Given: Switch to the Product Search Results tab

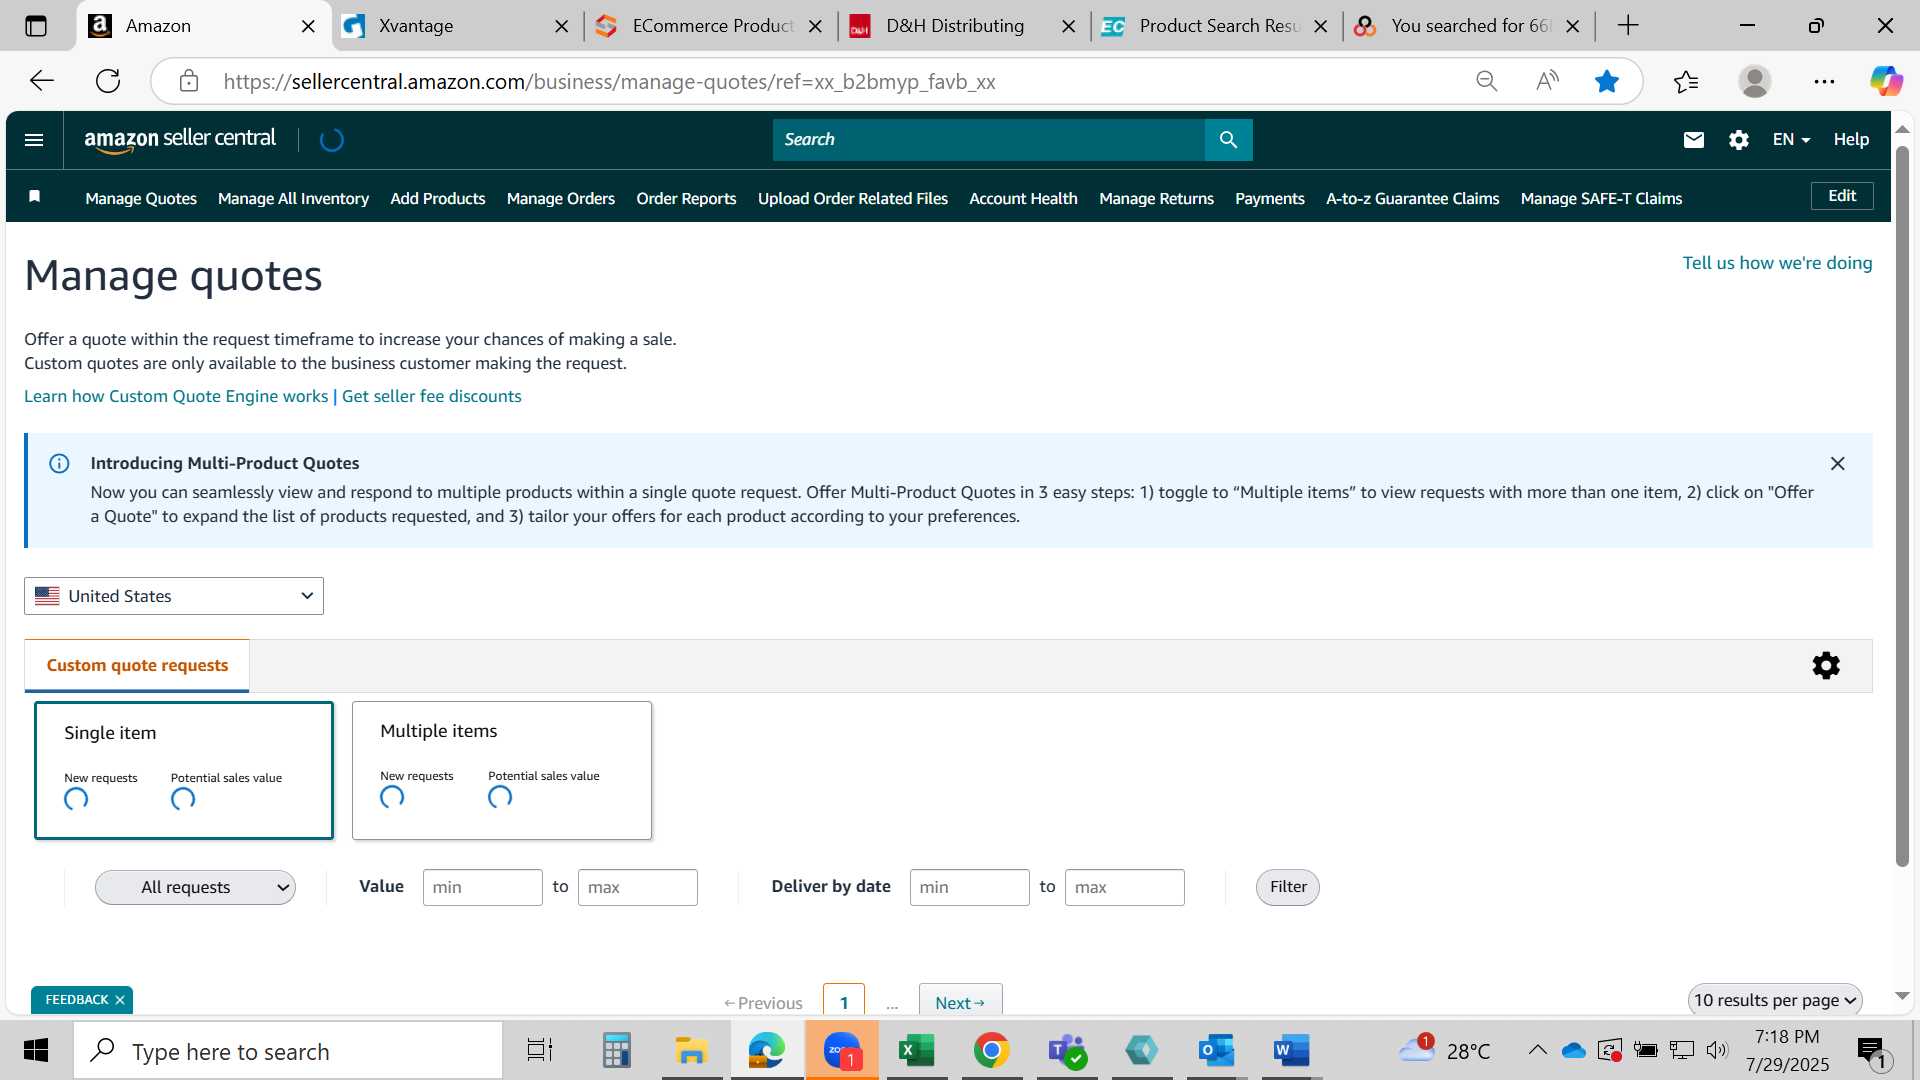Looking at the screenshot, I should [1217, 26].
